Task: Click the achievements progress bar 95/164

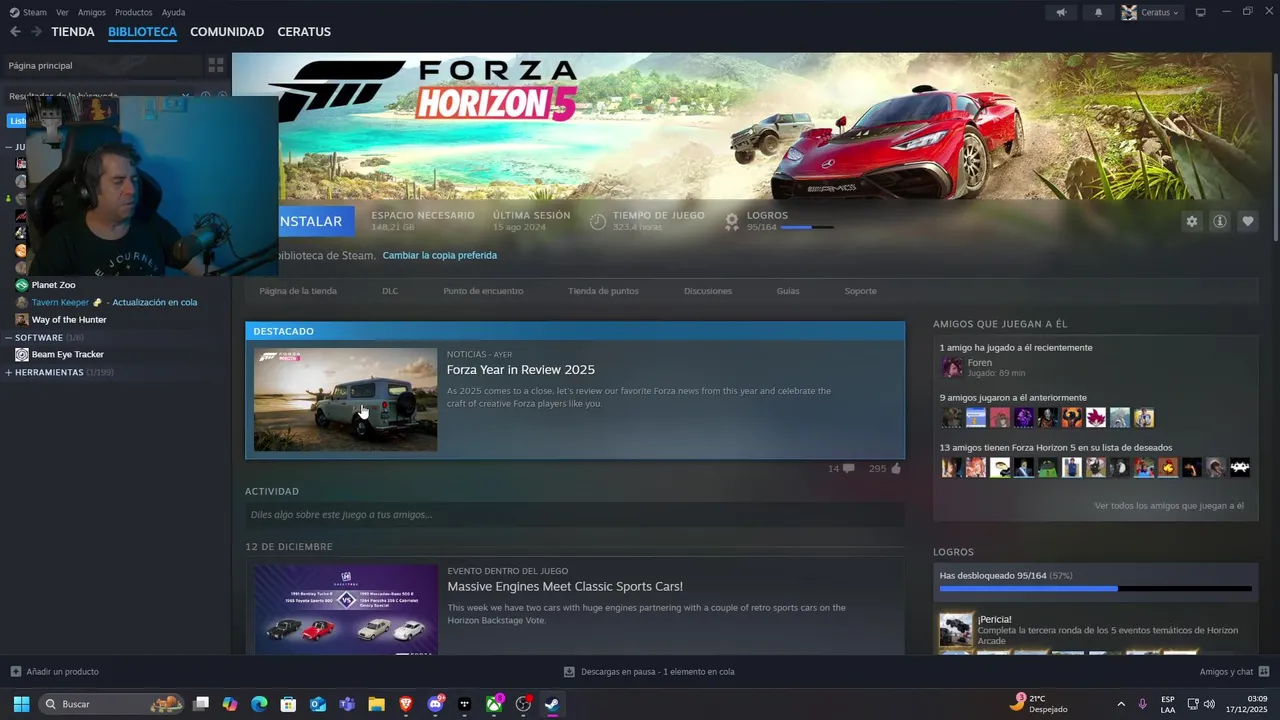Action: tap(1095, 589)
